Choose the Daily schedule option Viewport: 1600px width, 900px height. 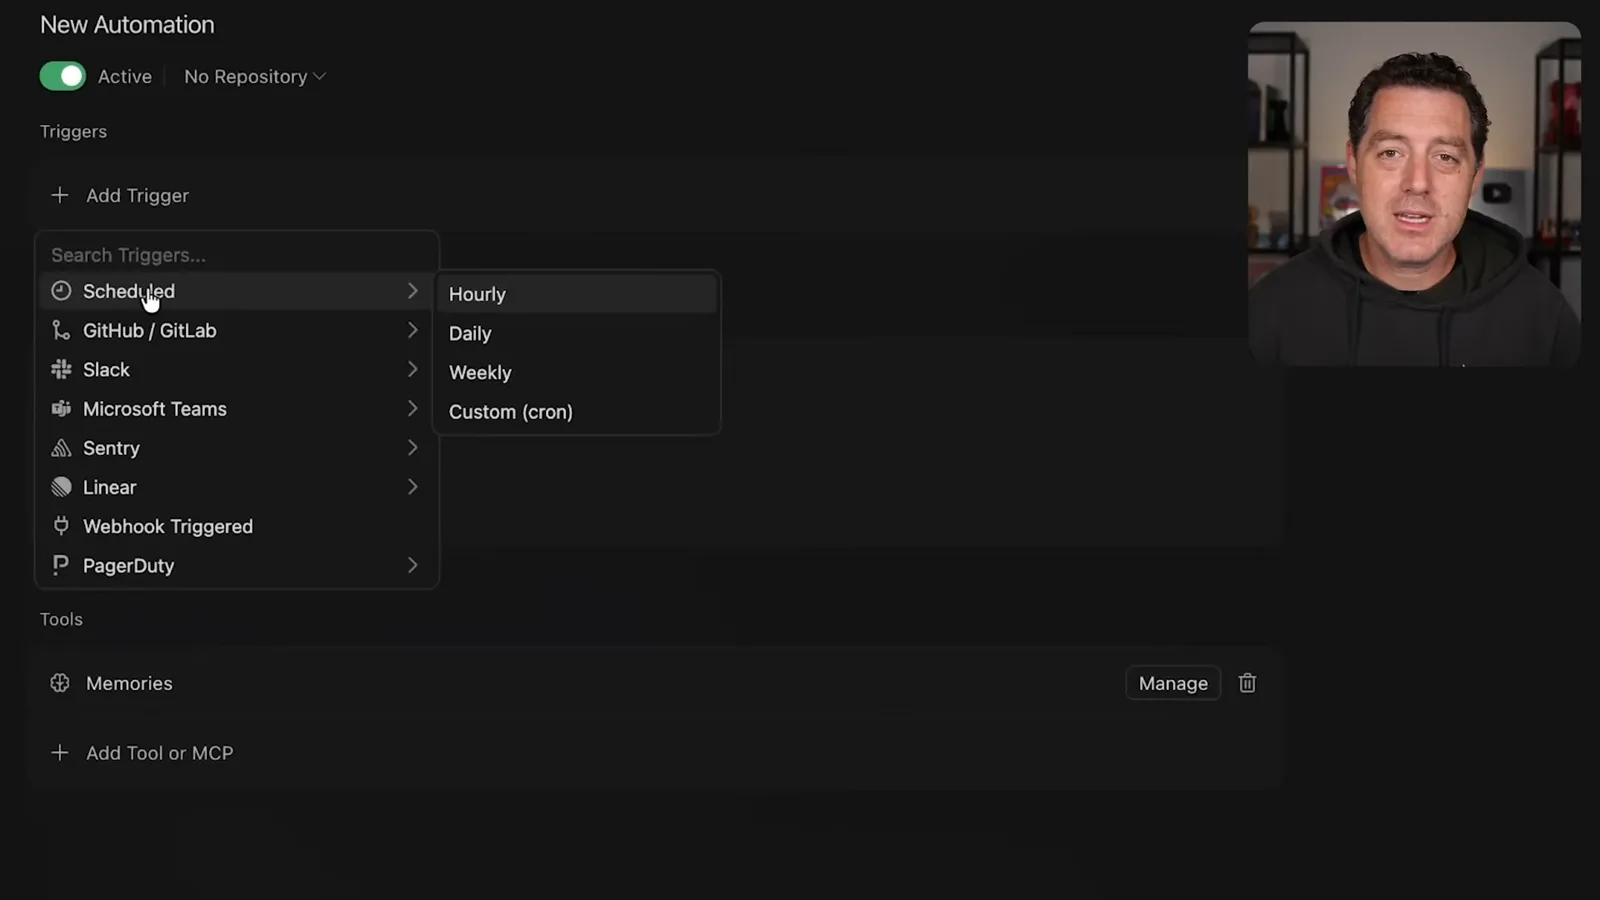(x=576, y=333)
